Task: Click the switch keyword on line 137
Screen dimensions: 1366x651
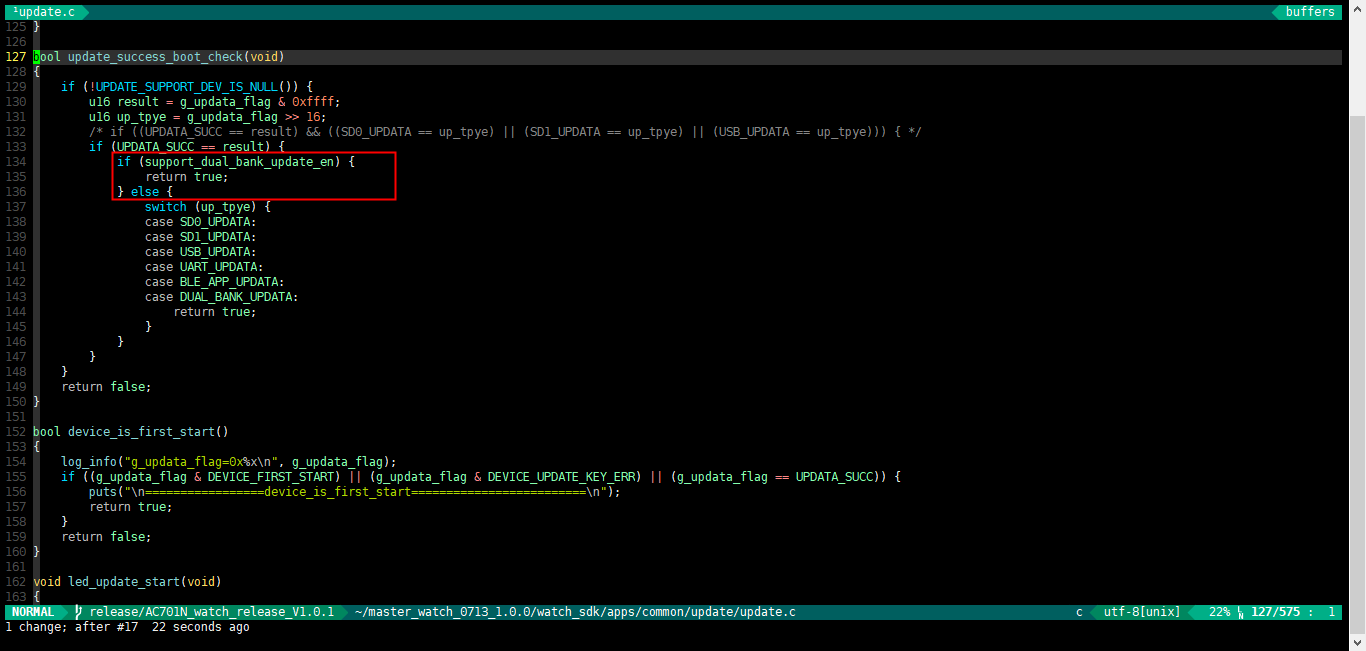Action: pyautogui.click(x=166, y=207)
